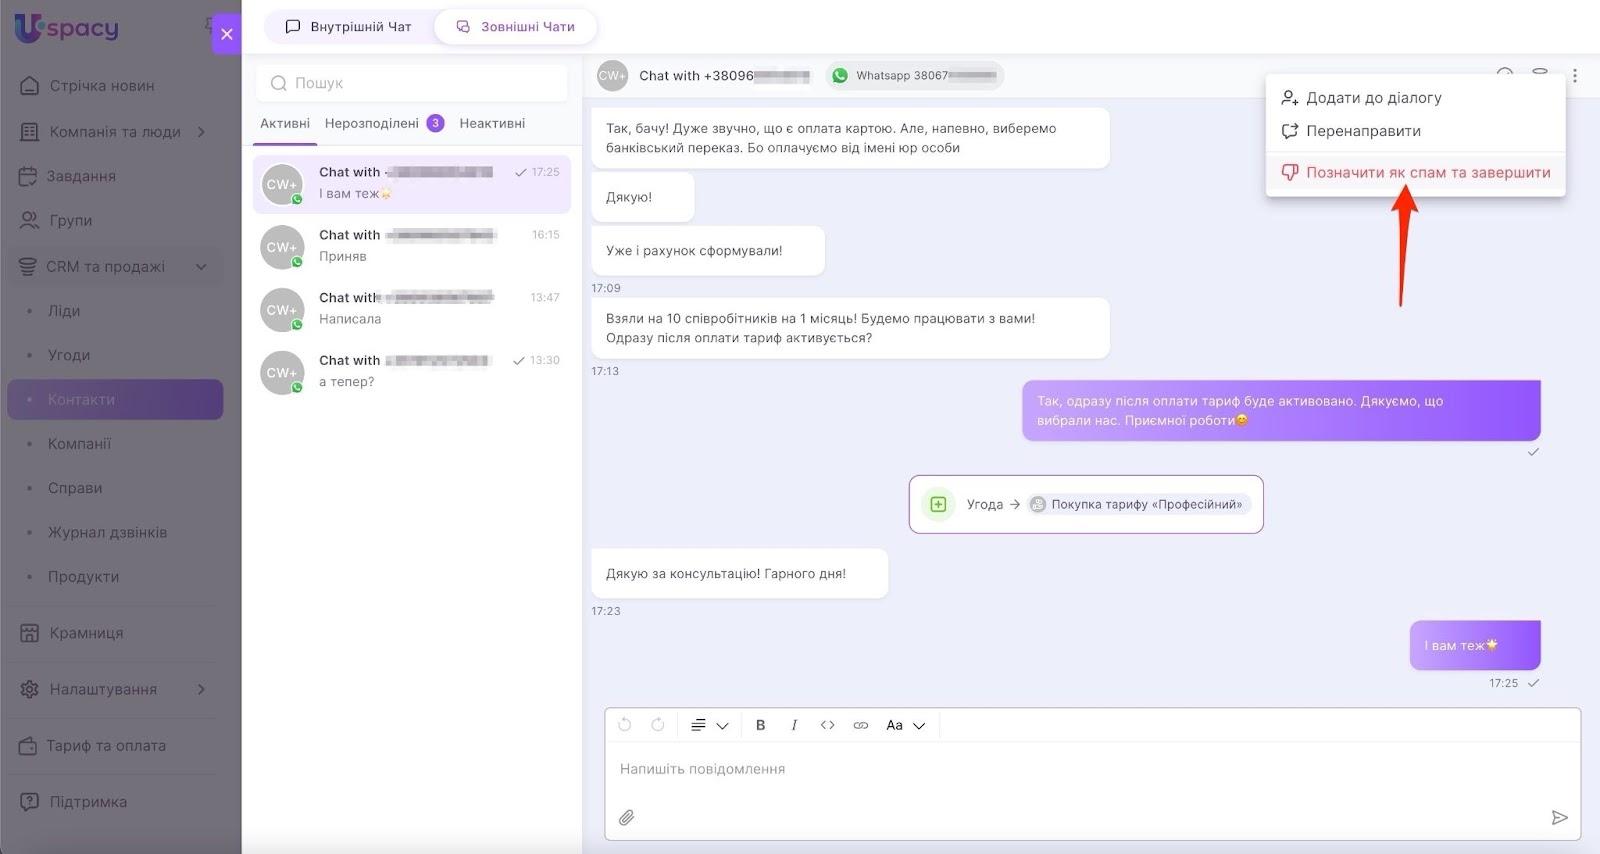This screenshot has width=1600, height=854.
Task: Send the message with the arrow icon
Action: click(x=1559, y=817)
